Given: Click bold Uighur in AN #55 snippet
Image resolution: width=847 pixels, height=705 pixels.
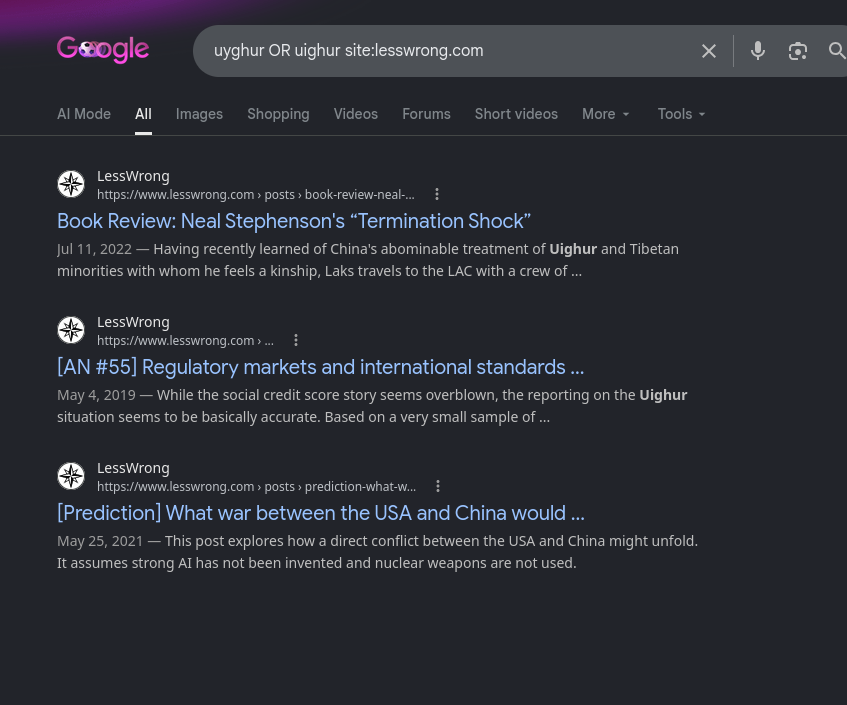Looking at the screenshot, I should [x=663, y=395].
